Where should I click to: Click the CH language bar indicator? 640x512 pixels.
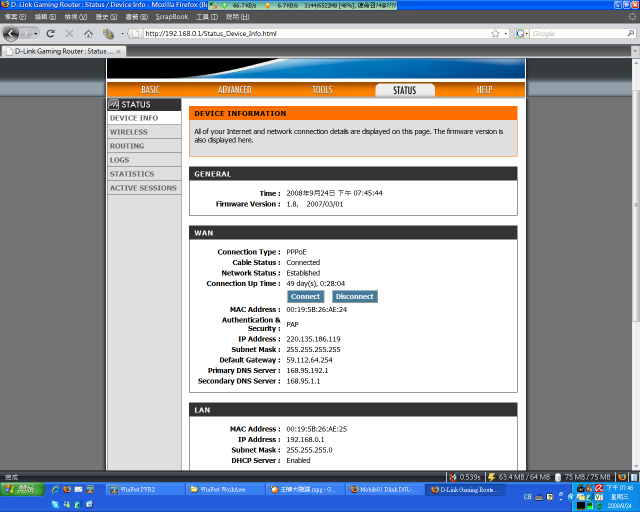pos(527,497)
